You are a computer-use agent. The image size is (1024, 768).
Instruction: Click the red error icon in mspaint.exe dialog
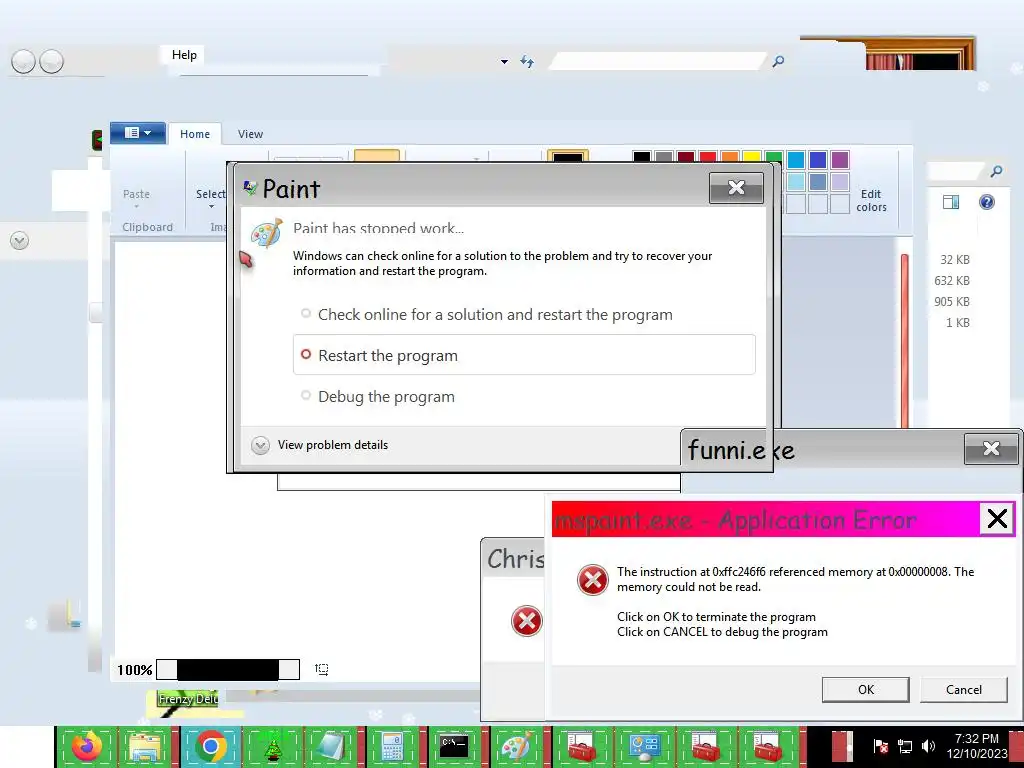click(593, 580)
